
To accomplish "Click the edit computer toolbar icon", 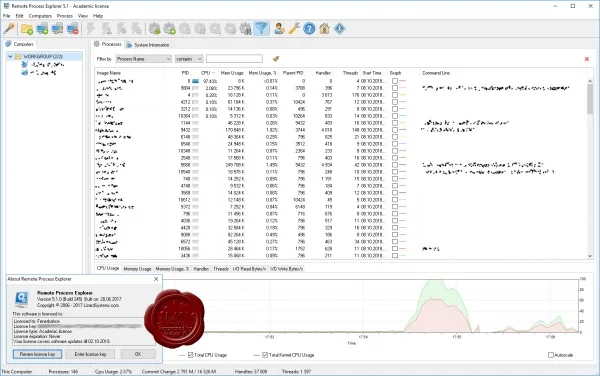I will [x=57, y=29].
